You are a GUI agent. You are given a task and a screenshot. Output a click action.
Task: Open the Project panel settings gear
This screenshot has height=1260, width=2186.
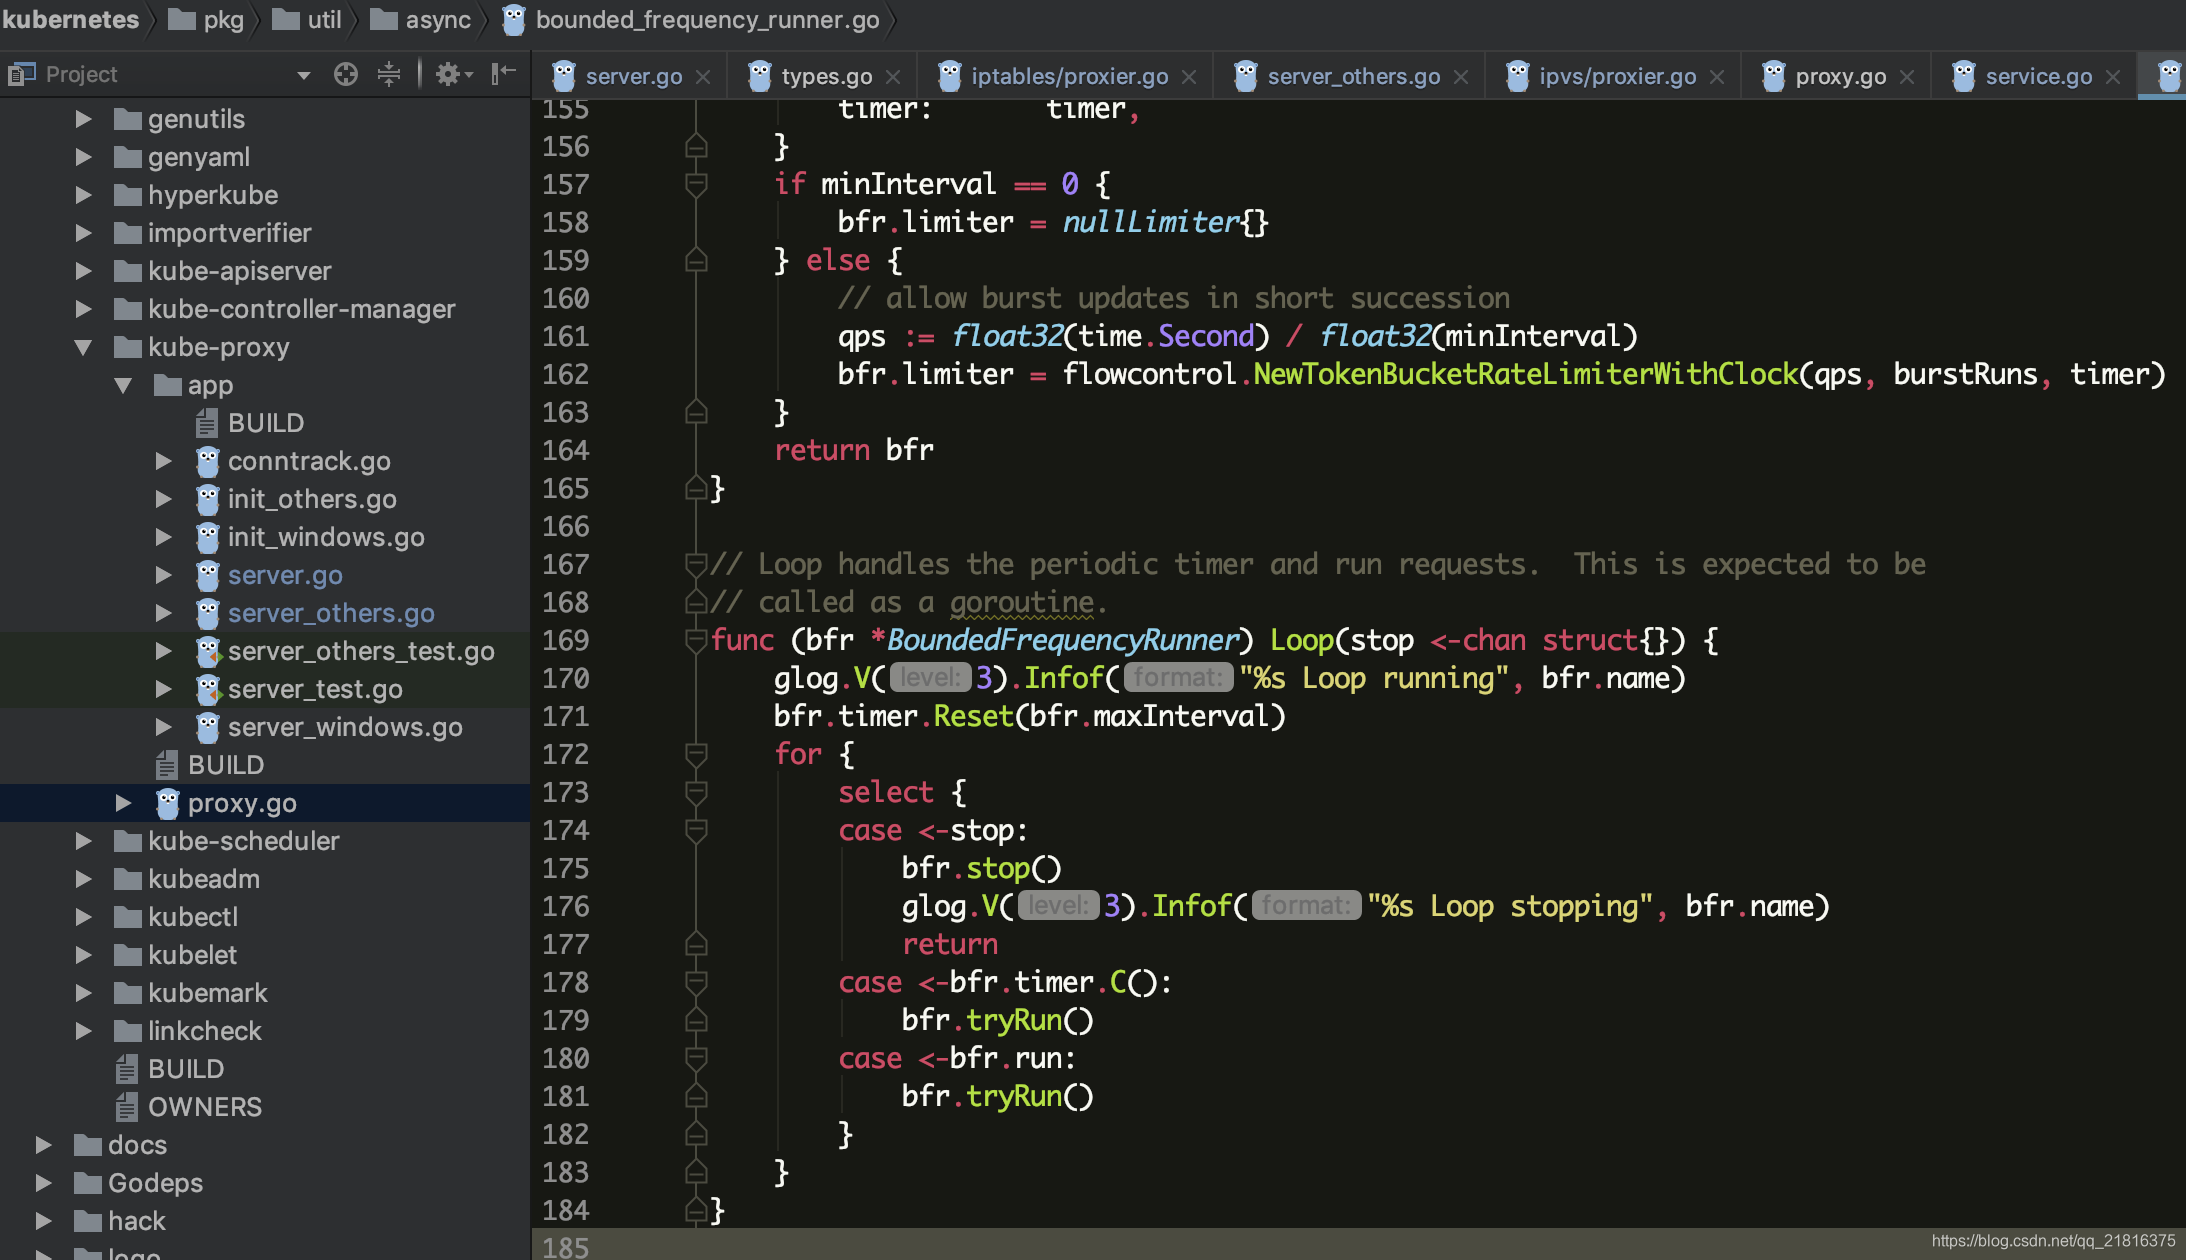[454, 74]
